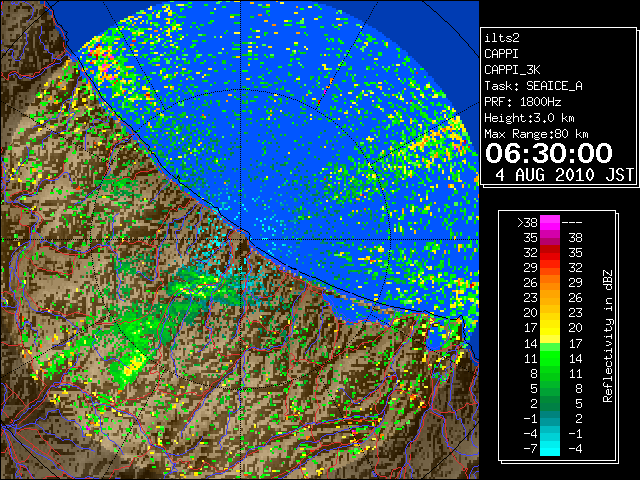Click the vertical 'Reflectivity in dBZ' label
This screenshot has width=640, height=480.
(x=608, y=336)
